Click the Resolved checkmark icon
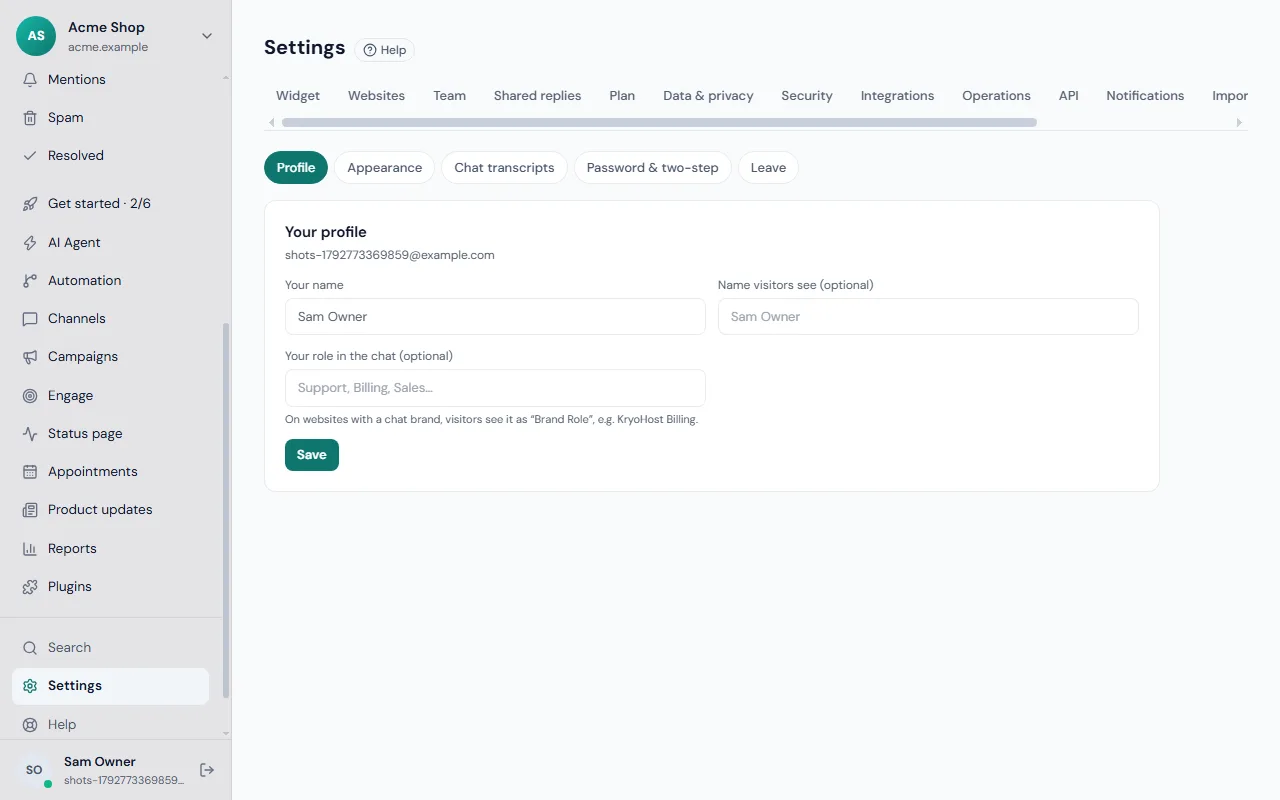Image resolution: width=1280 pixels, height=800 pixels. point(30,155)
